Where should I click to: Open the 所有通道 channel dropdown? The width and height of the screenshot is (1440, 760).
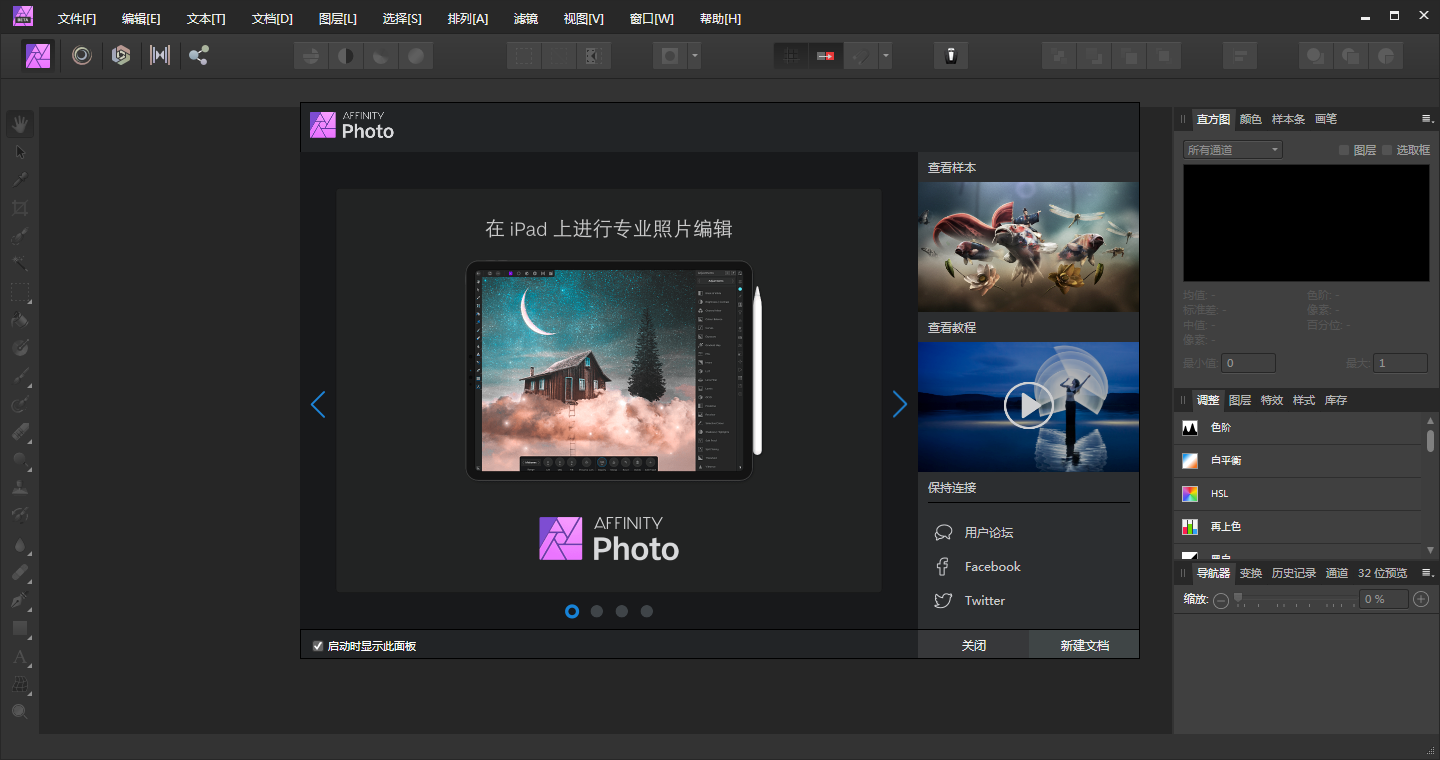point(1232,150)
